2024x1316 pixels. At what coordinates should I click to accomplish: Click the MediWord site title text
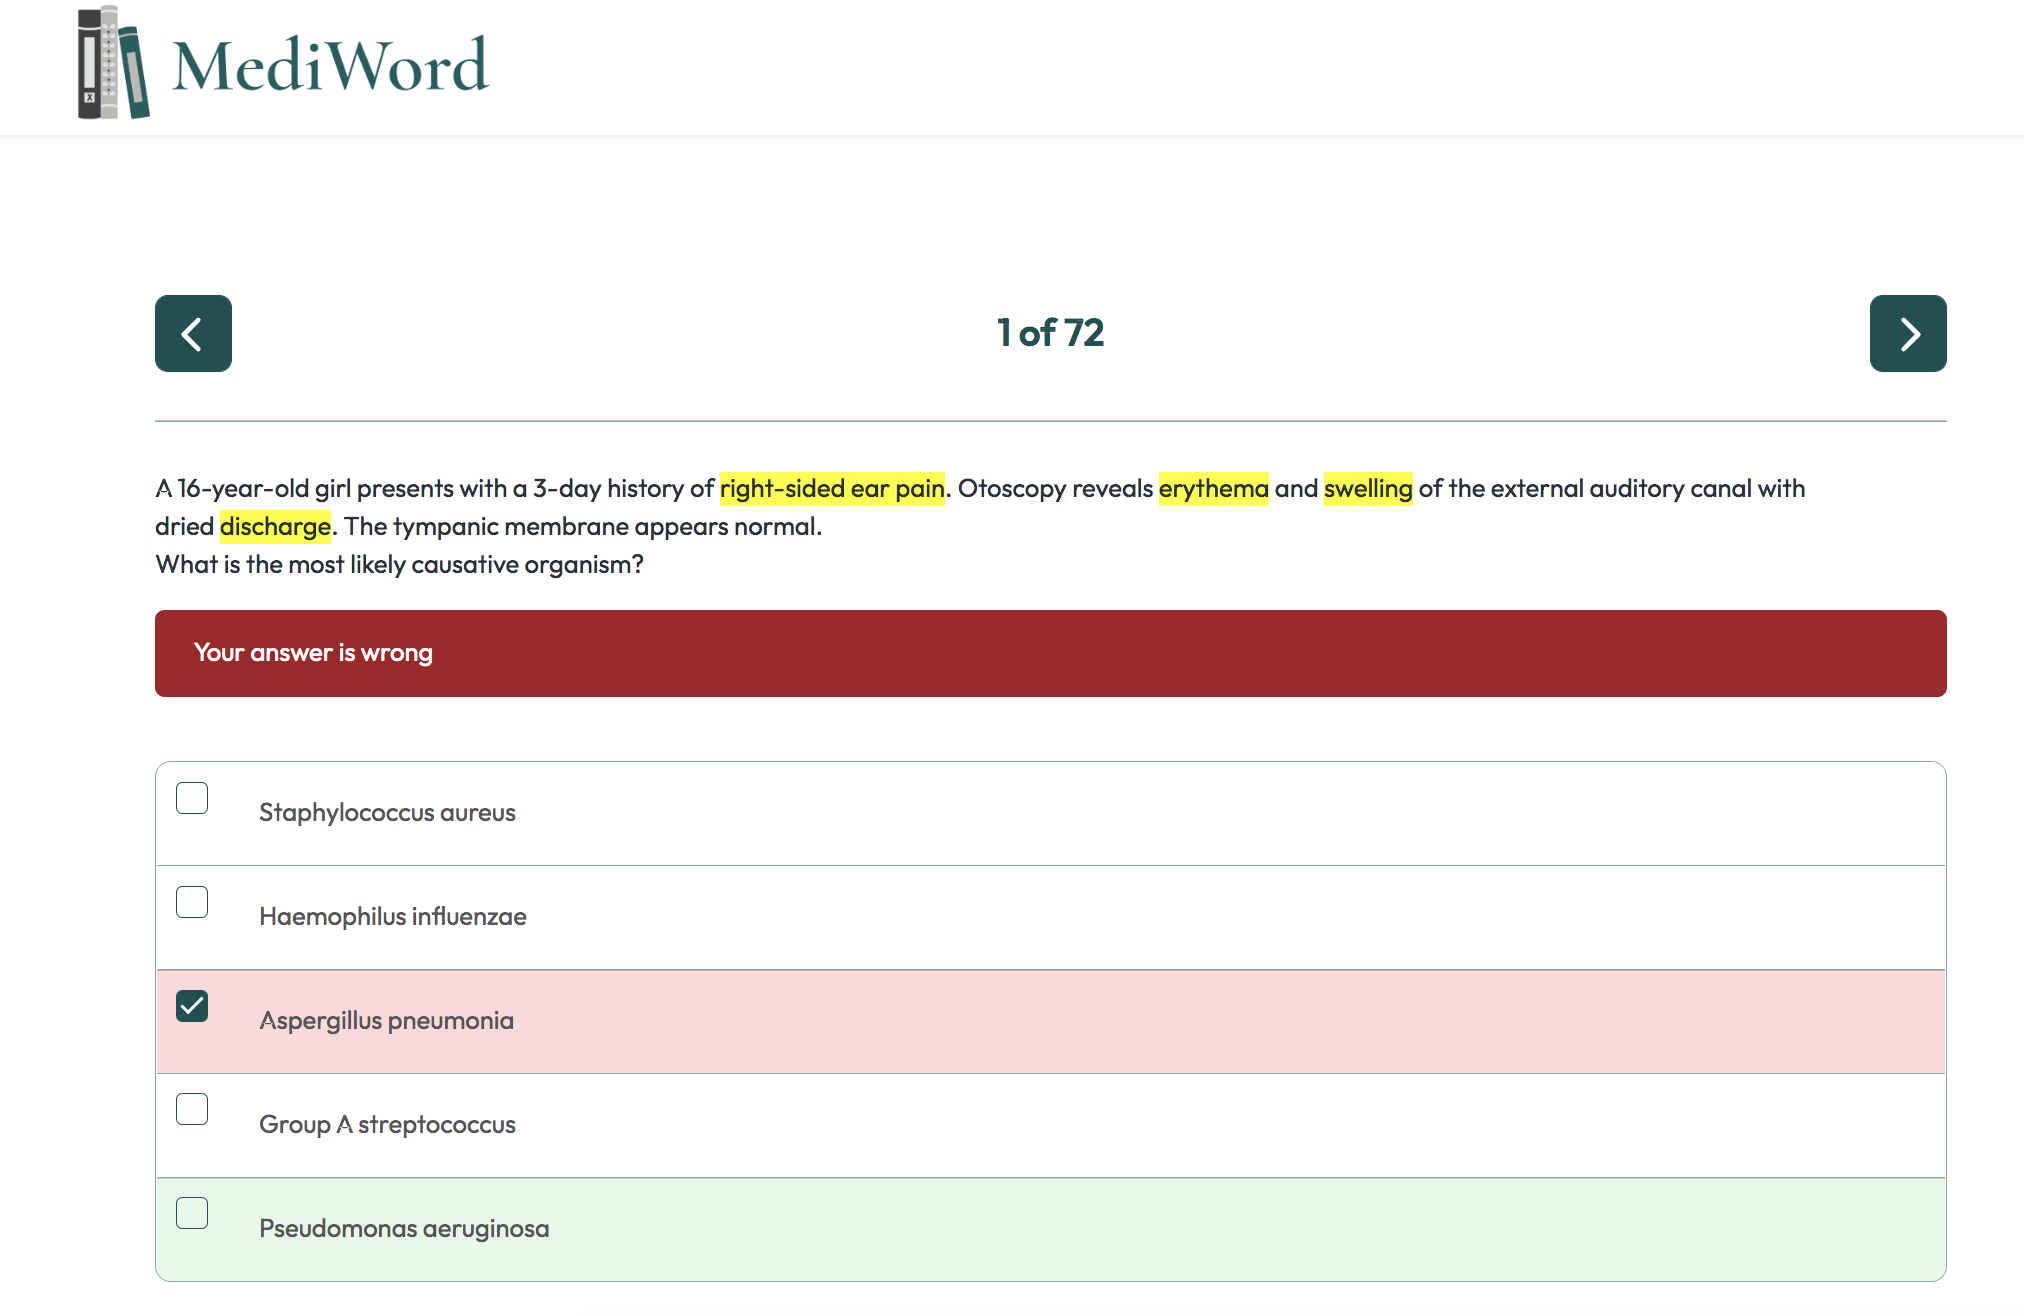(330, 66)
